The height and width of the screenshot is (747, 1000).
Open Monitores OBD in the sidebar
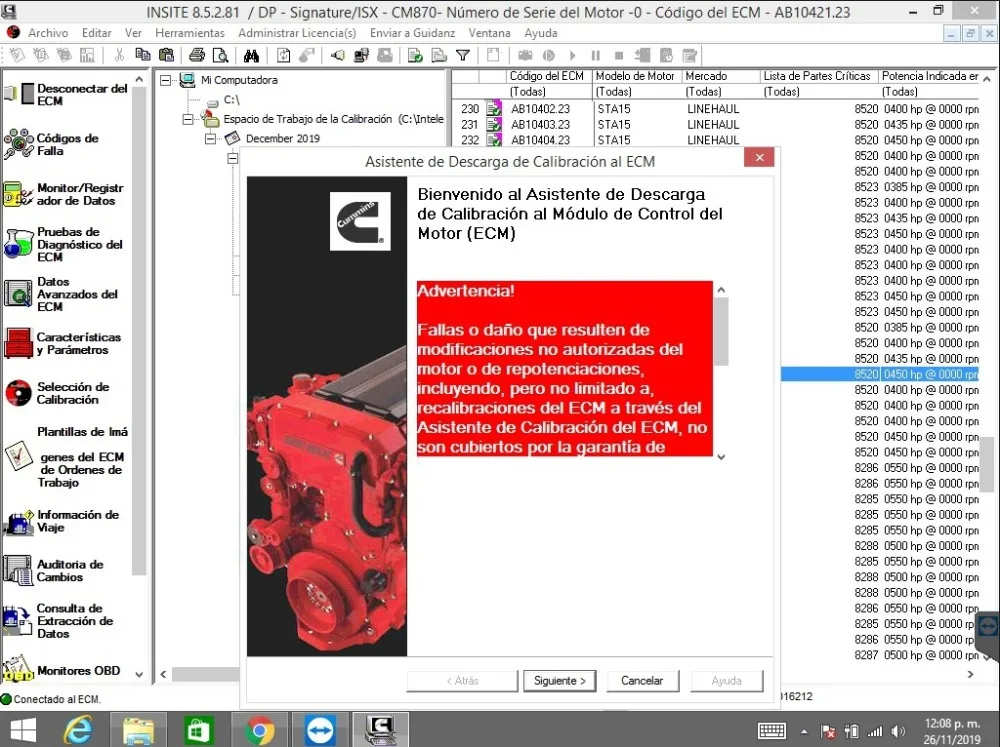point(62,670)
